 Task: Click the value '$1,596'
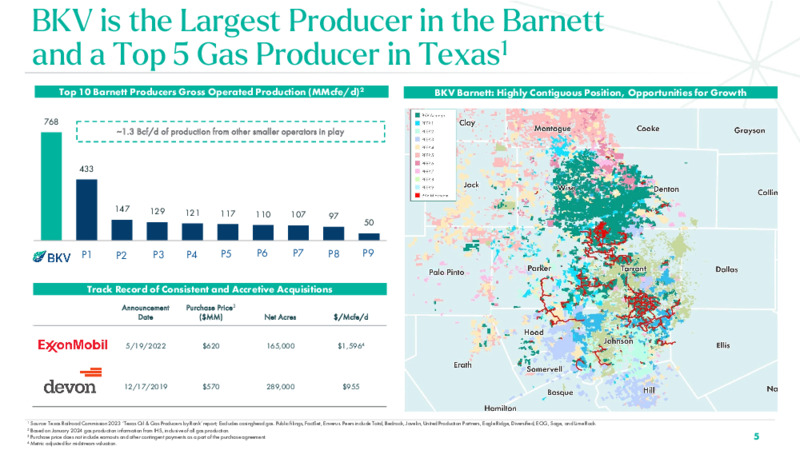pos(351,346)
